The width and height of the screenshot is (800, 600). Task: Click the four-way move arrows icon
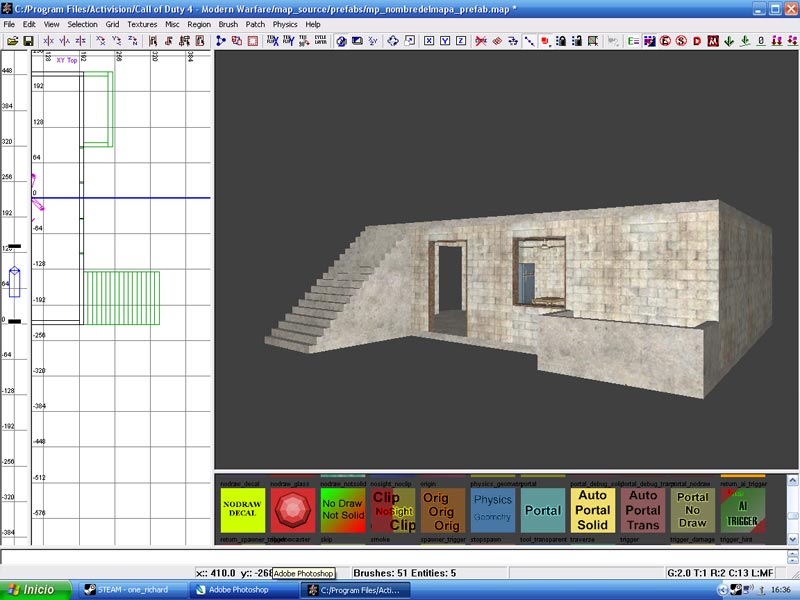pyautogui.click(x=393, y=41)
